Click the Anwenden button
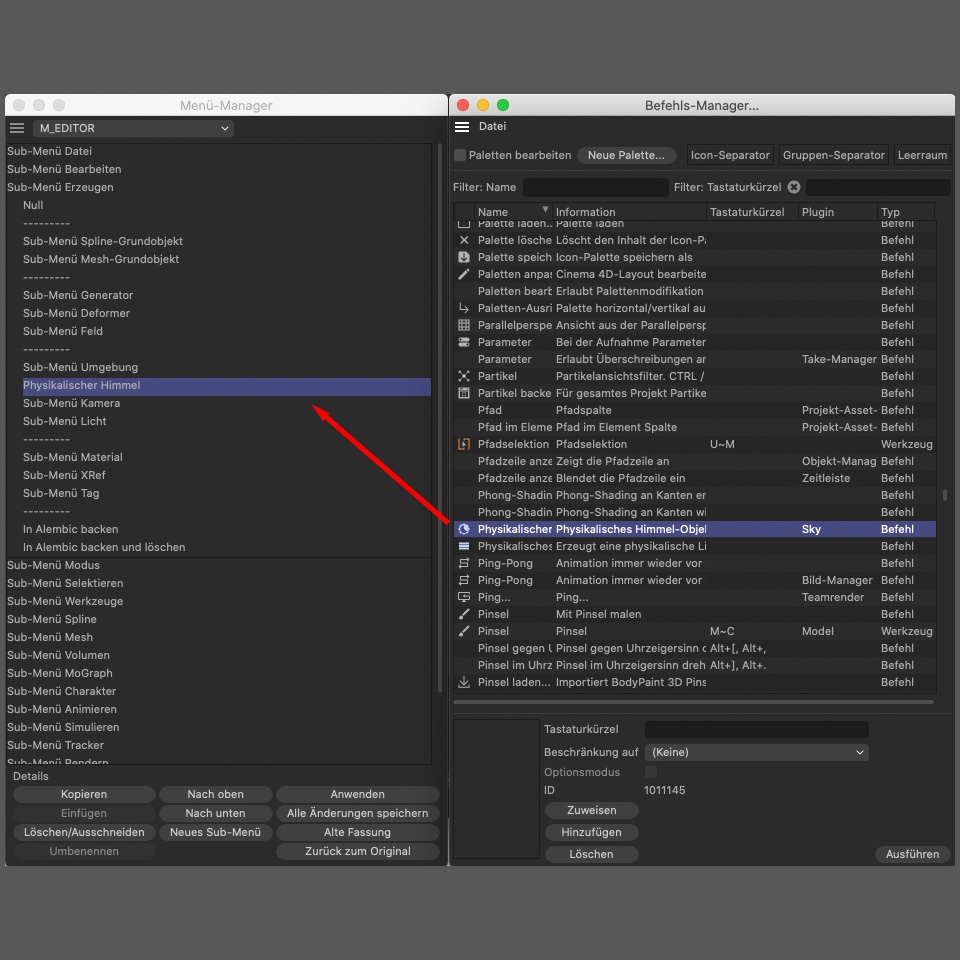960x960 pixels. [x=358, y=794]
